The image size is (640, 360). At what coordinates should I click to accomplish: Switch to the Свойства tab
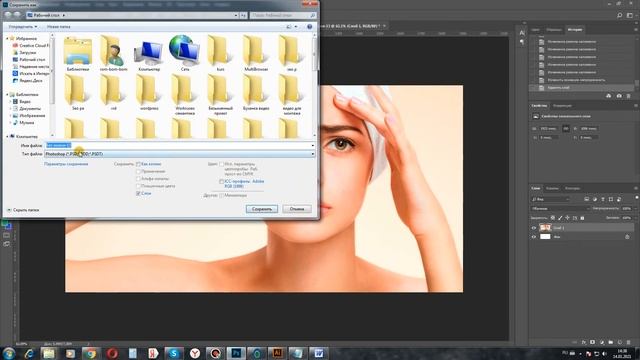point(539,106)
